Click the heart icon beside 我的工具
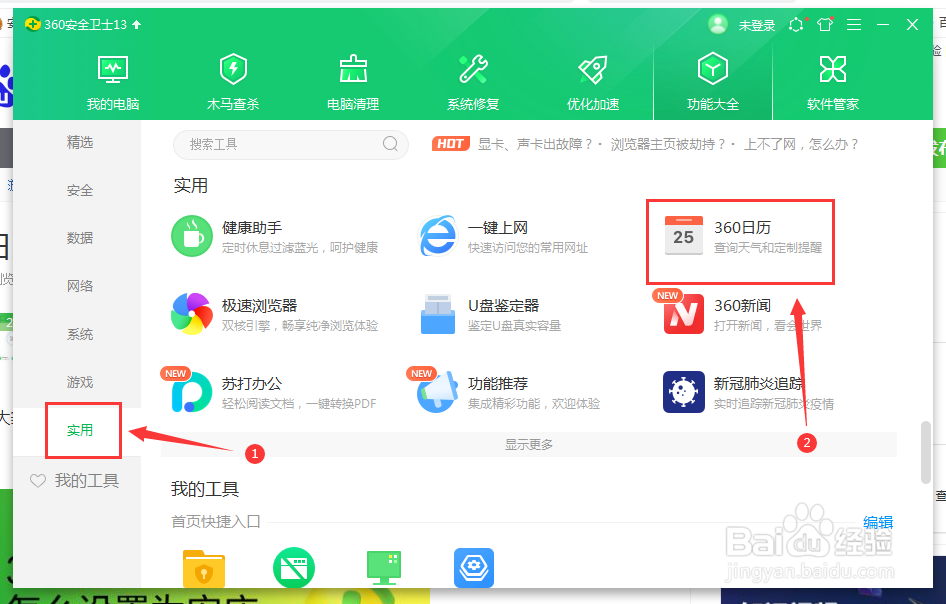Image resolution: width=946 pixels, height=604 pixels. click(x=38, y=481)
